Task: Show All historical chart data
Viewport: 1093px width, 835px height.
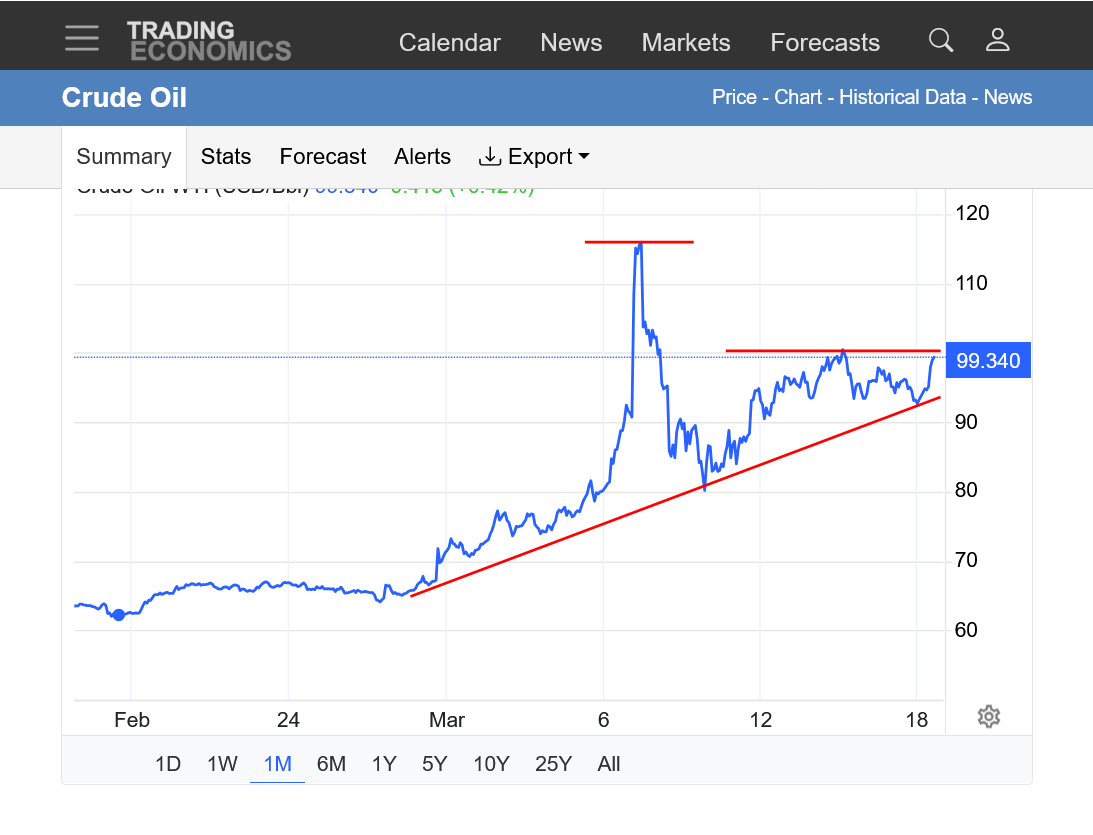Action: [608, 764]
